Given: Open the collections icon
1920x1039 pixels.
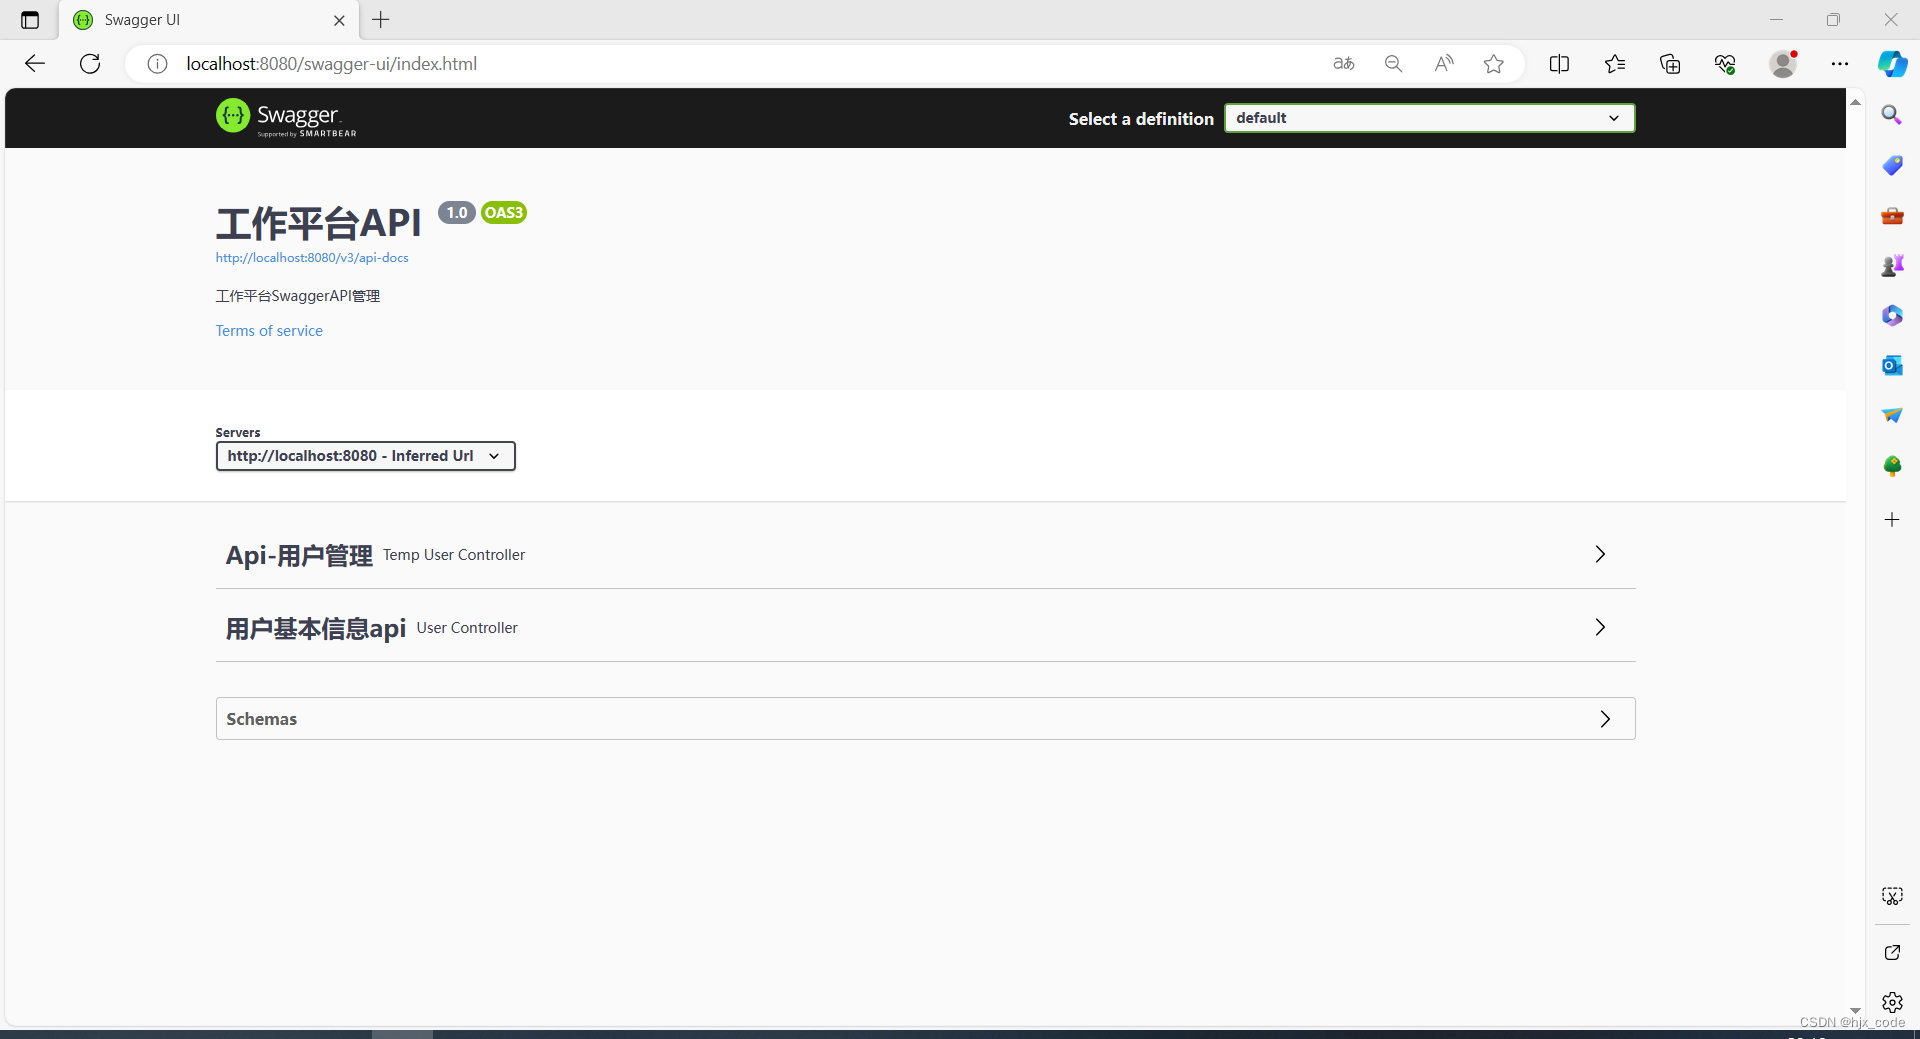Looking at the screenshot, I should (x=1670, y=64).
